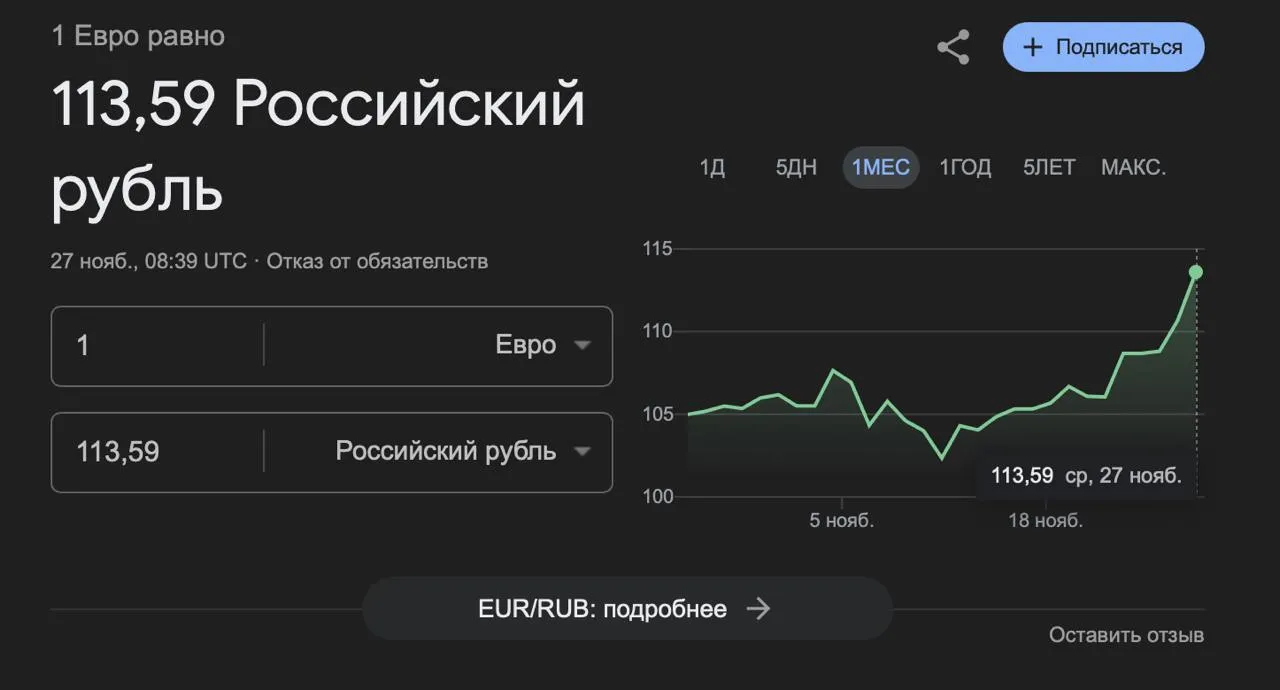Click the euro amount input field

pos(158,345)
